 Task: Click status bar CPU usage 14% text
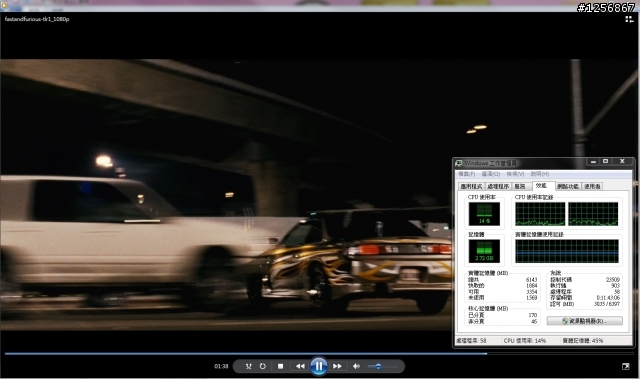[x=524, y=340]
